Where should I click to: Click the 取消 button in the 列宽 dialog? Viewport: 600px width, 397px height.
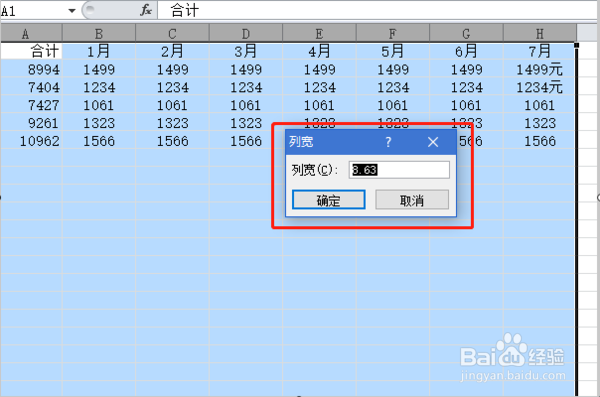(x=412, y=200)
